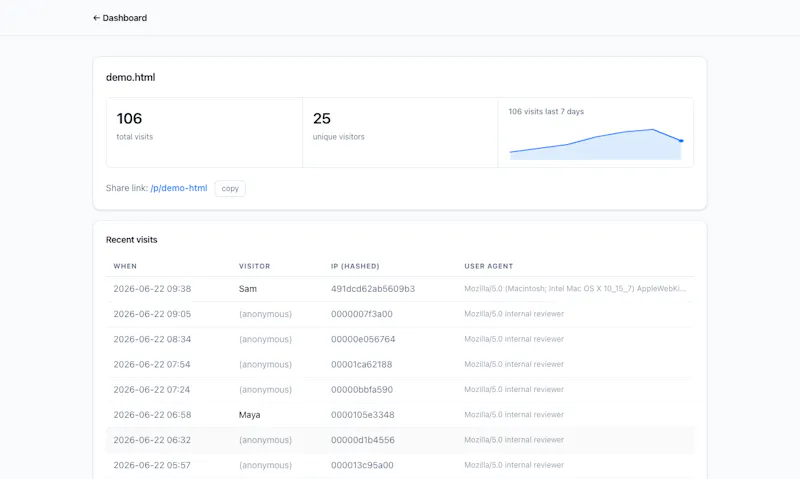This screenshot has width=800, height=479.
Task: Select hashed IP 00001ca62188
Action: tap(362, 364)
